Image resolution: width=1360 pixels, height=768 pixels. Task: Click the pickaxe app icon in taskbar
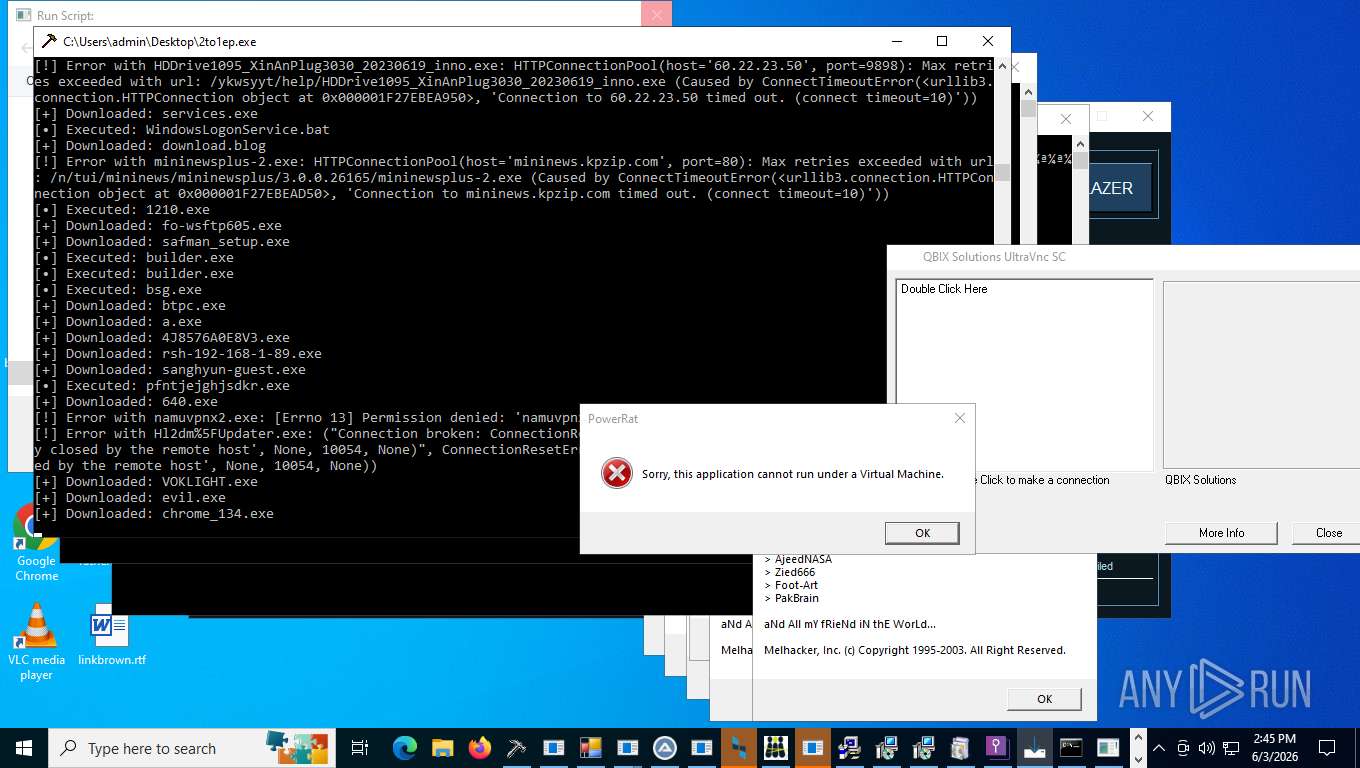click(516, 748)
